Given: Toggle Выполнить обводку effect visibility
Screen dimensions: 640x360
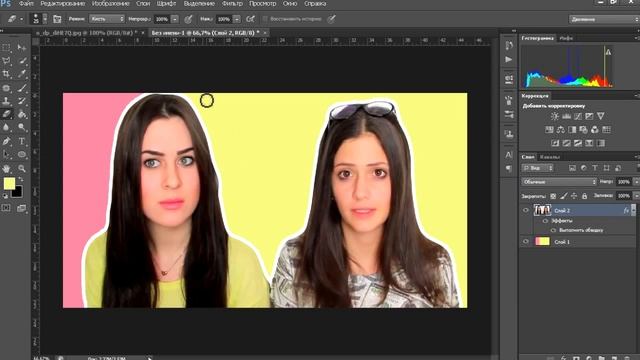Looking at the screenshot, I should tap(553, 230).
